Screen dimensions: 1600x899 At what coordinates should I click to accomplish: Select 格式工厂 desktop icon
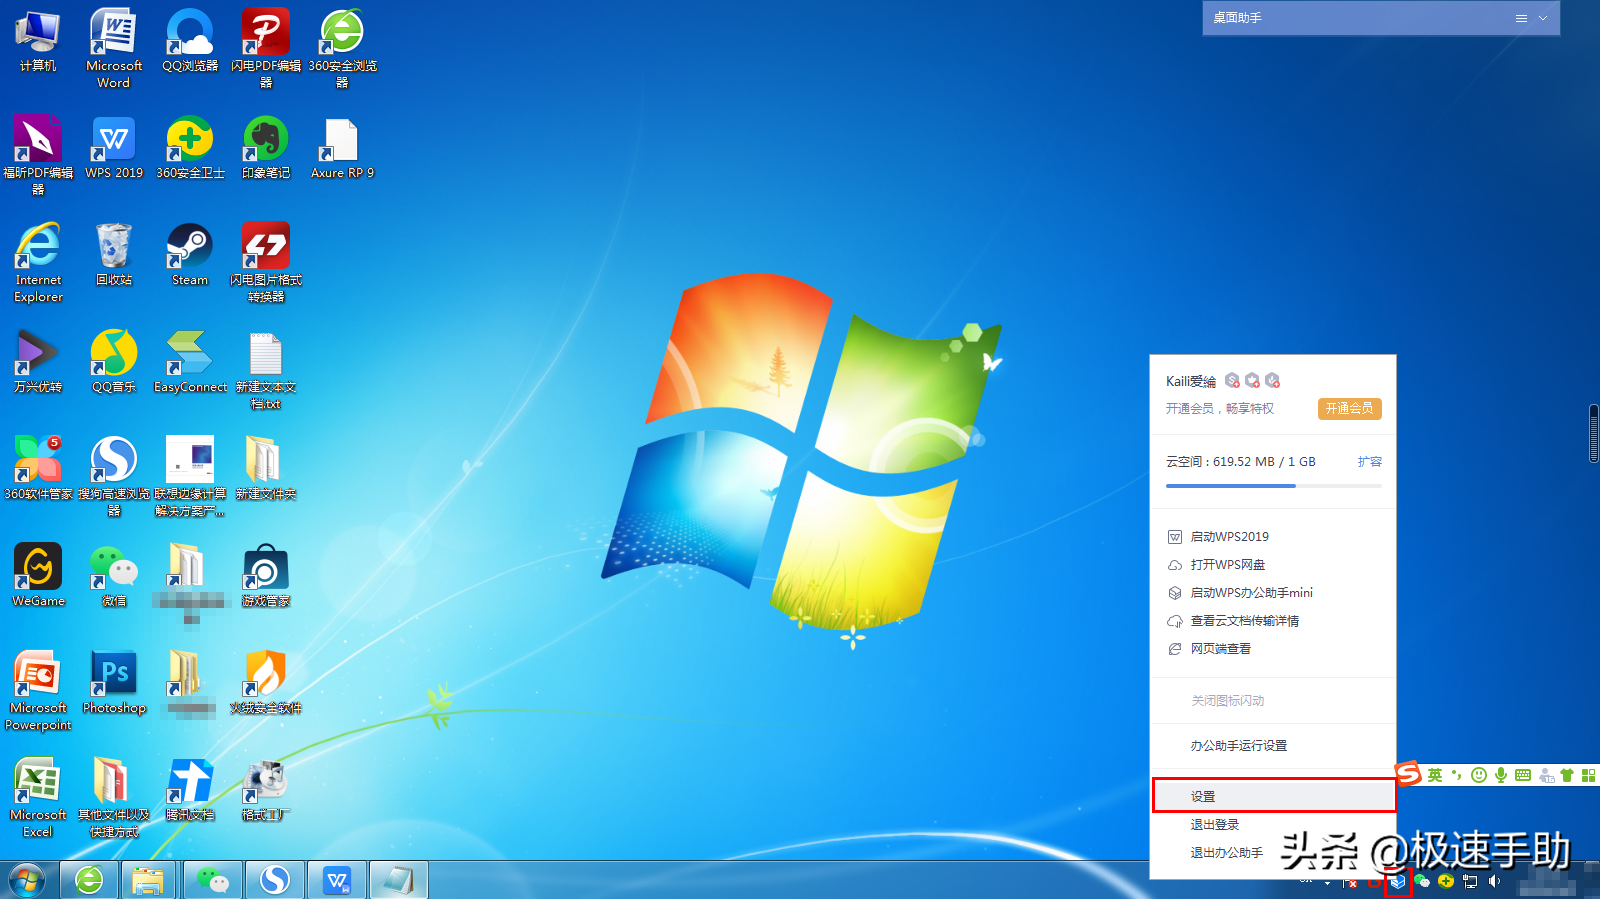click(266, 790)
